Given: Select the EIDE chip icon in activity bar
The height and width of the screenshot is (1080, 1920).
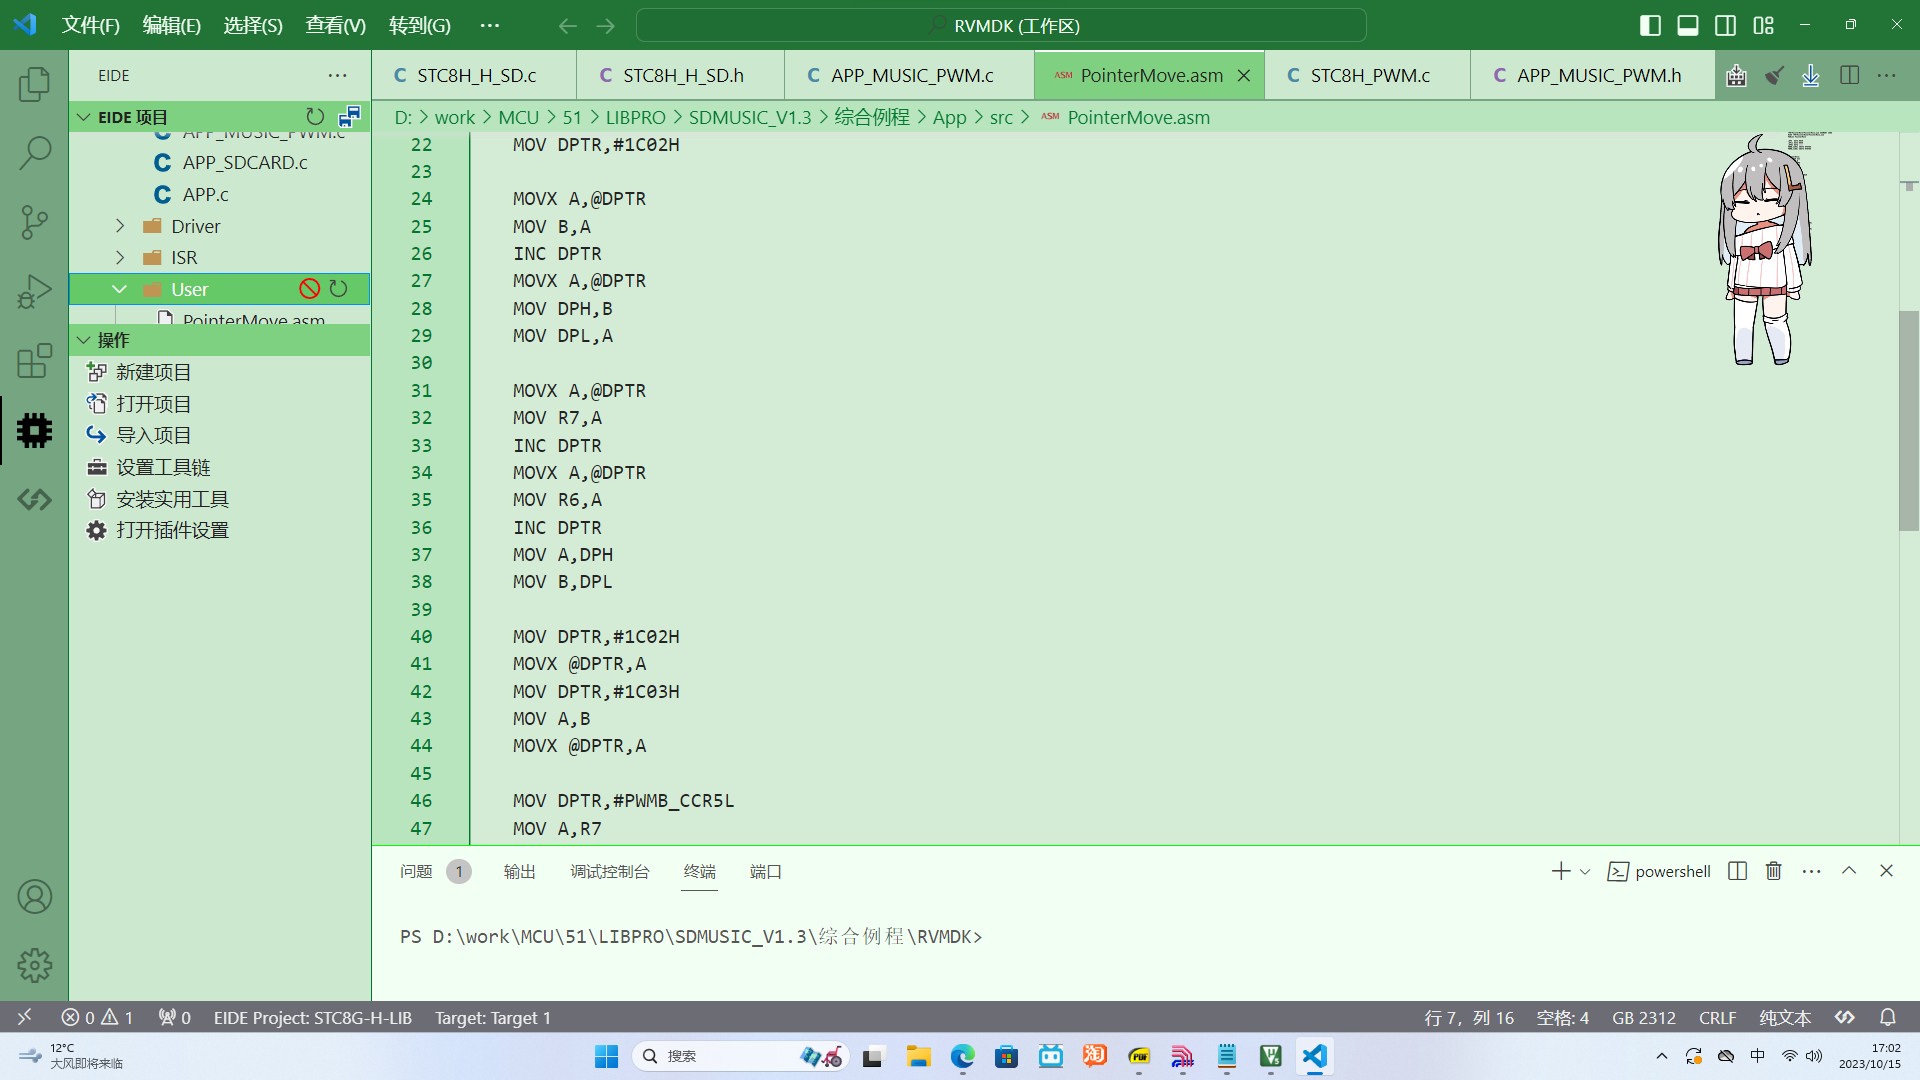Looking at the screenshot, I should pos(34,430).
